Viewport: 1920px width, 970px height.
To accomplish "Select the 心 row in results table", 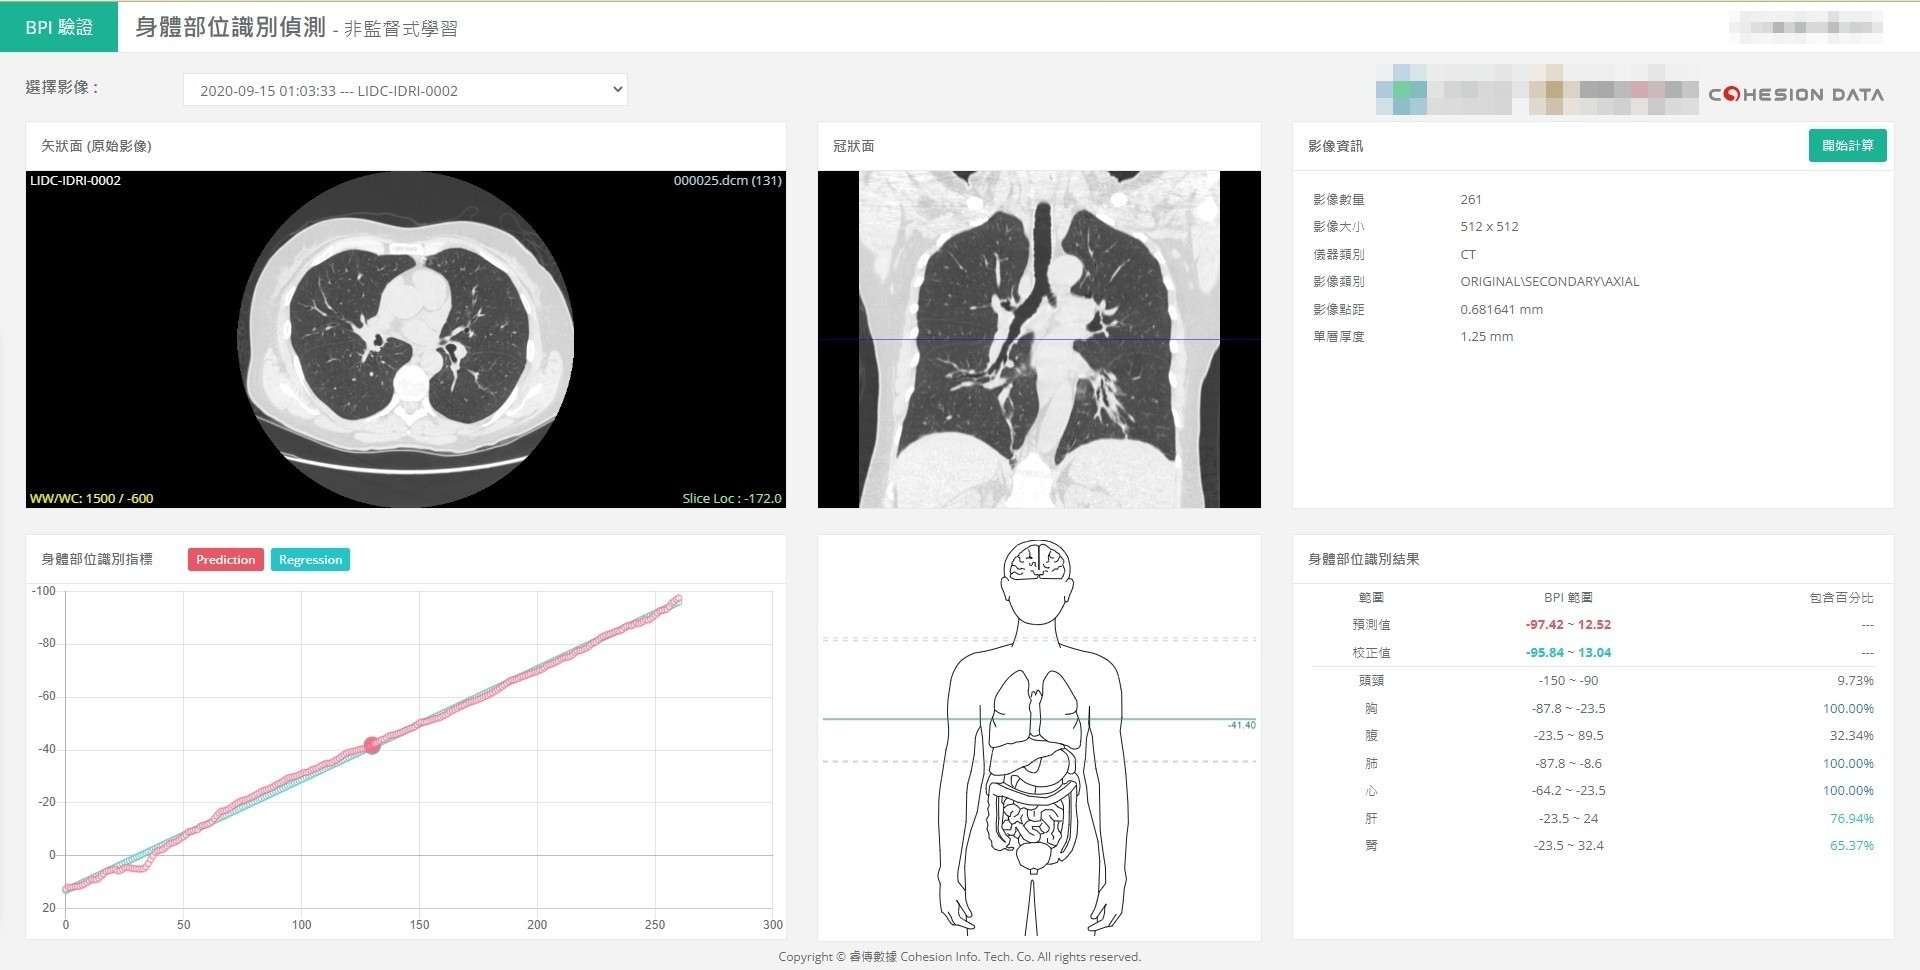I will (x=1593, y=791).
